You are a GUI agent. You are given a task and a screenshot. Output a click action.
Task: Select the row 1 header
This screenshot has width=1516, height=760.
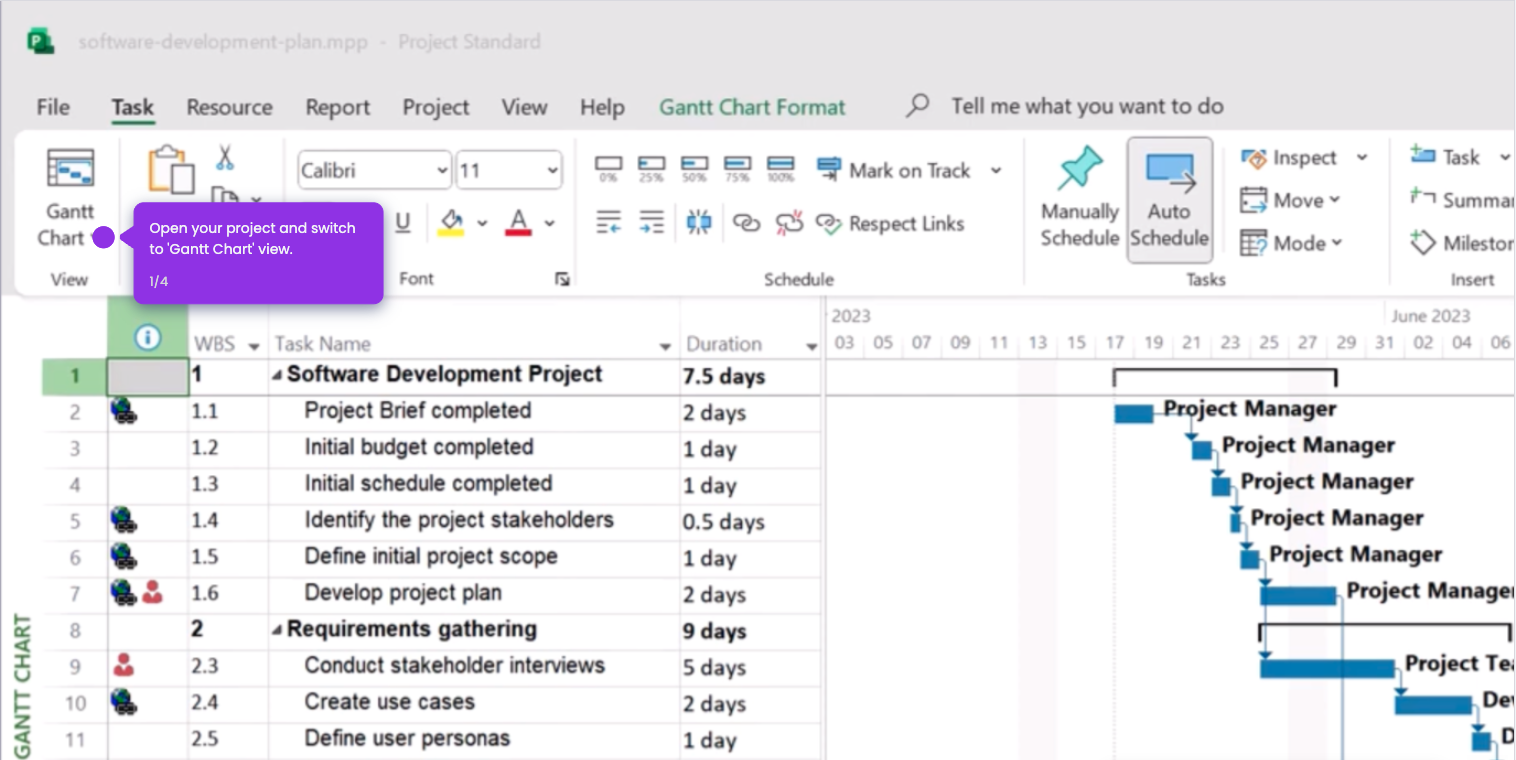74,377
